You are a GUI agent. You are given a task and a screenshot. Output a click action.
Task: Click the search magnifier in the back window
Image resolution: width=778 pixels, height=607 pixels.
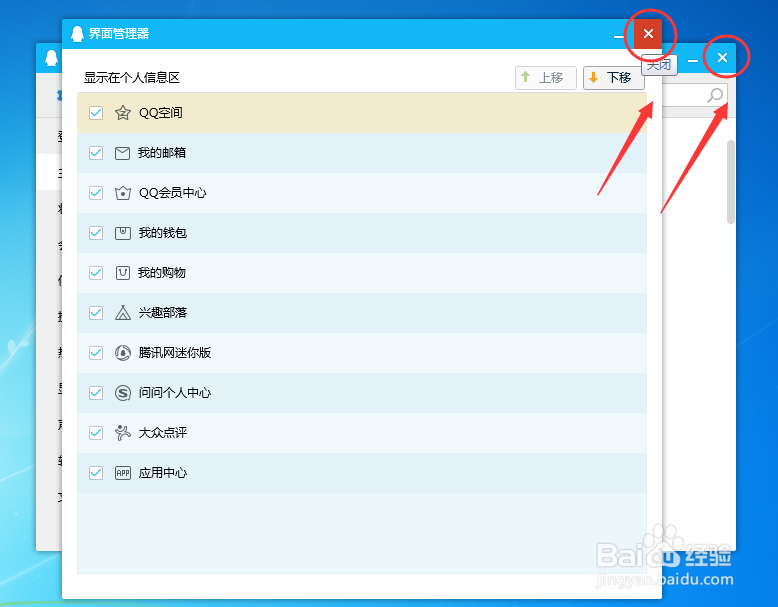click(x=715, y=95)
